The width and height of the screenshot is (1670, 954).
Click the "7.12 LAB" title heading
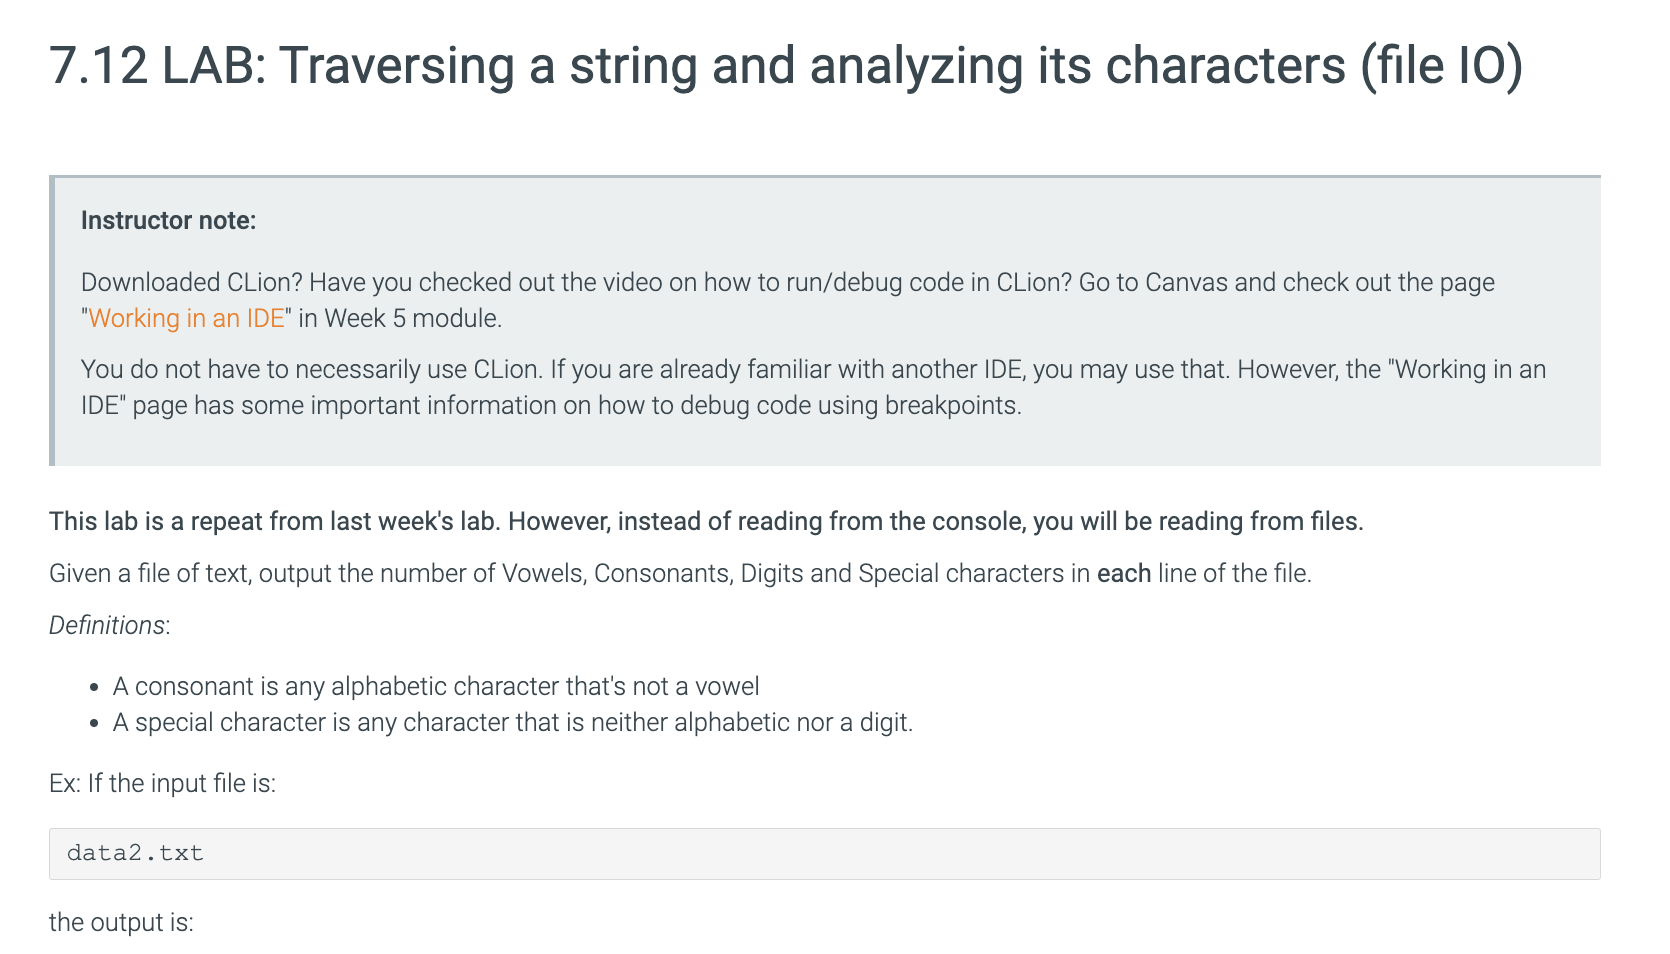(786, 66)
